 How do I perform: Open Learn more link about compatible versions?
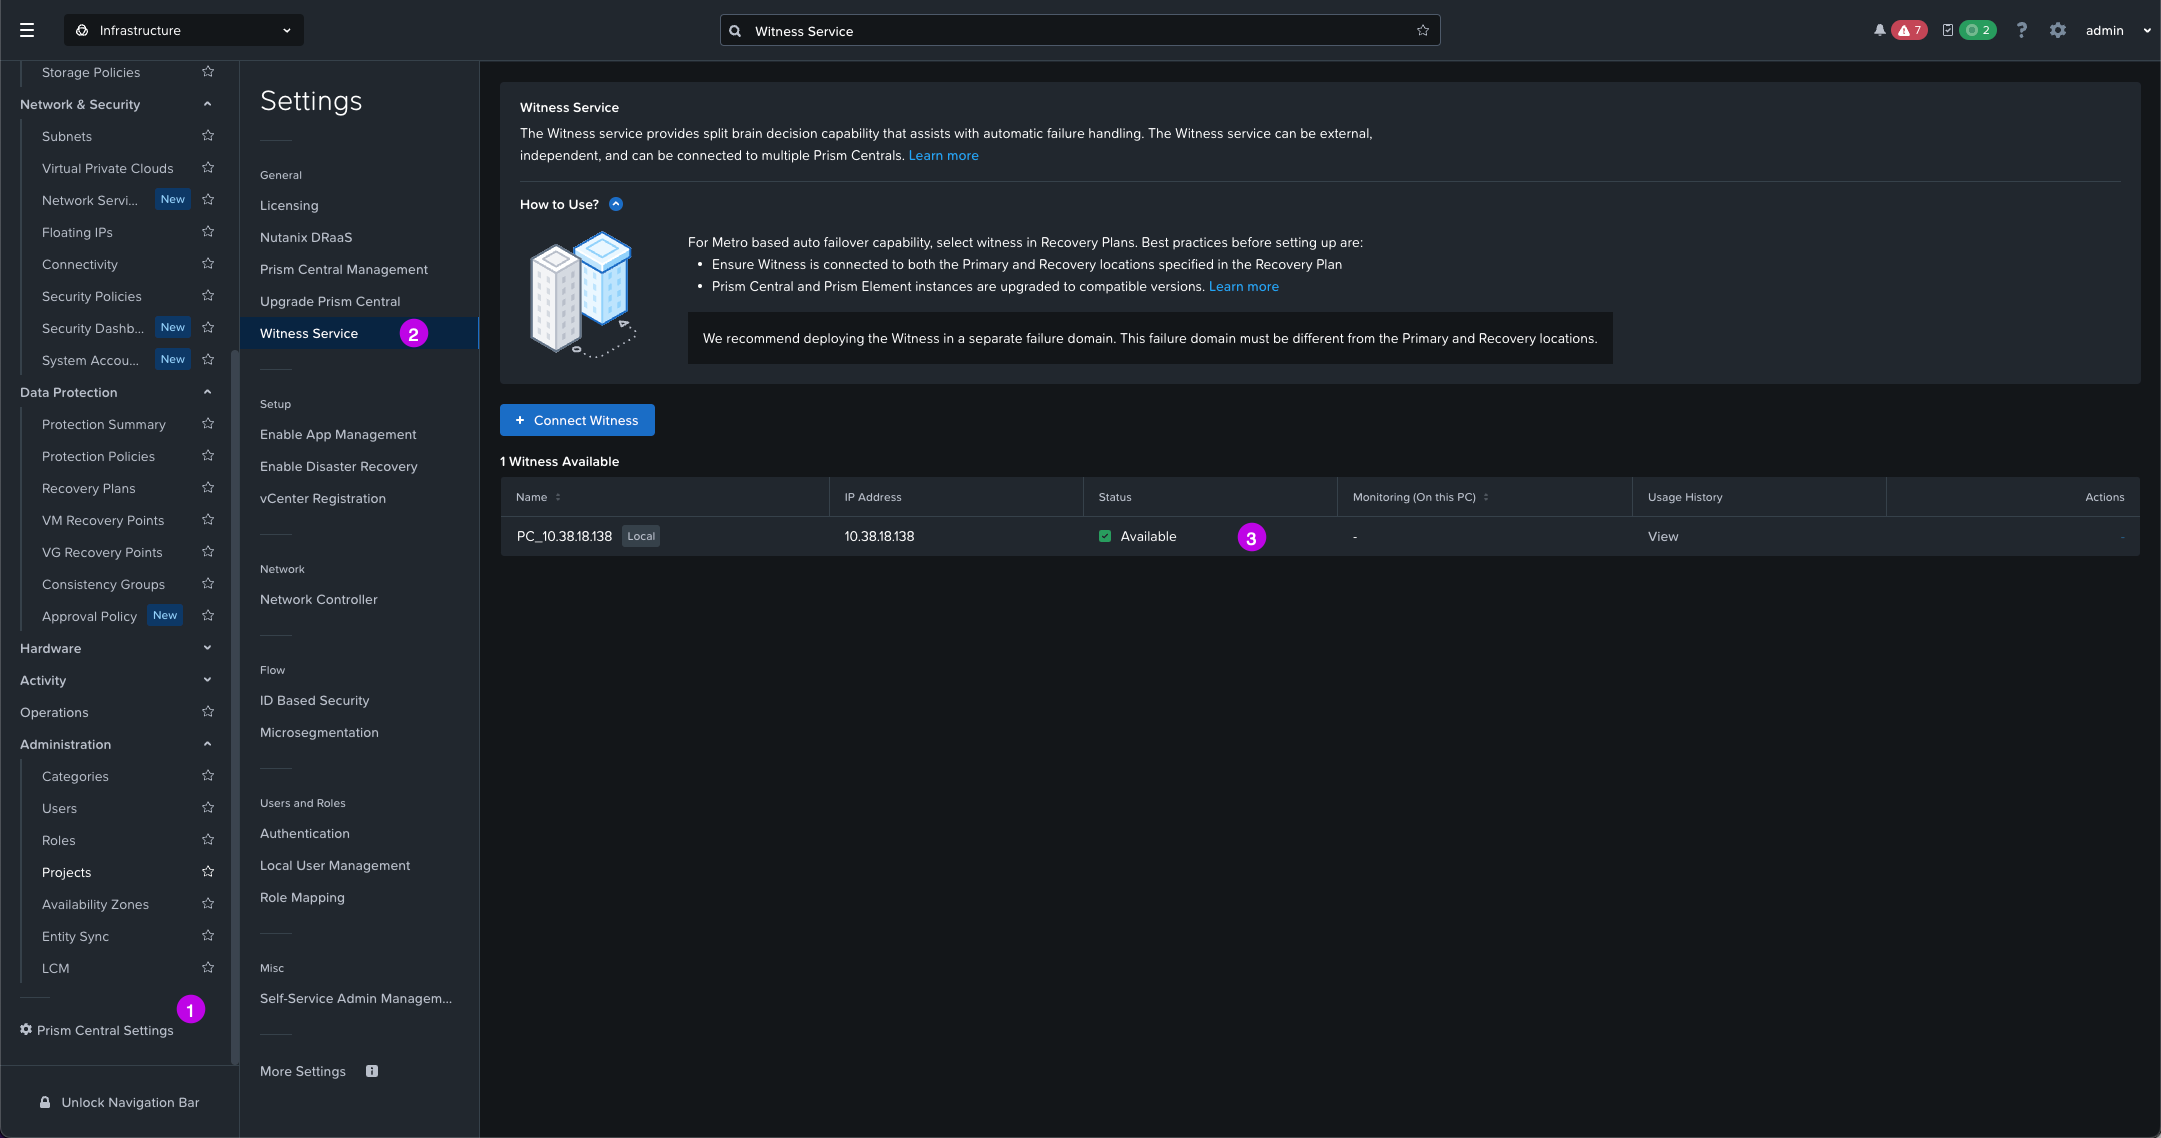(x=1244, y=286)
